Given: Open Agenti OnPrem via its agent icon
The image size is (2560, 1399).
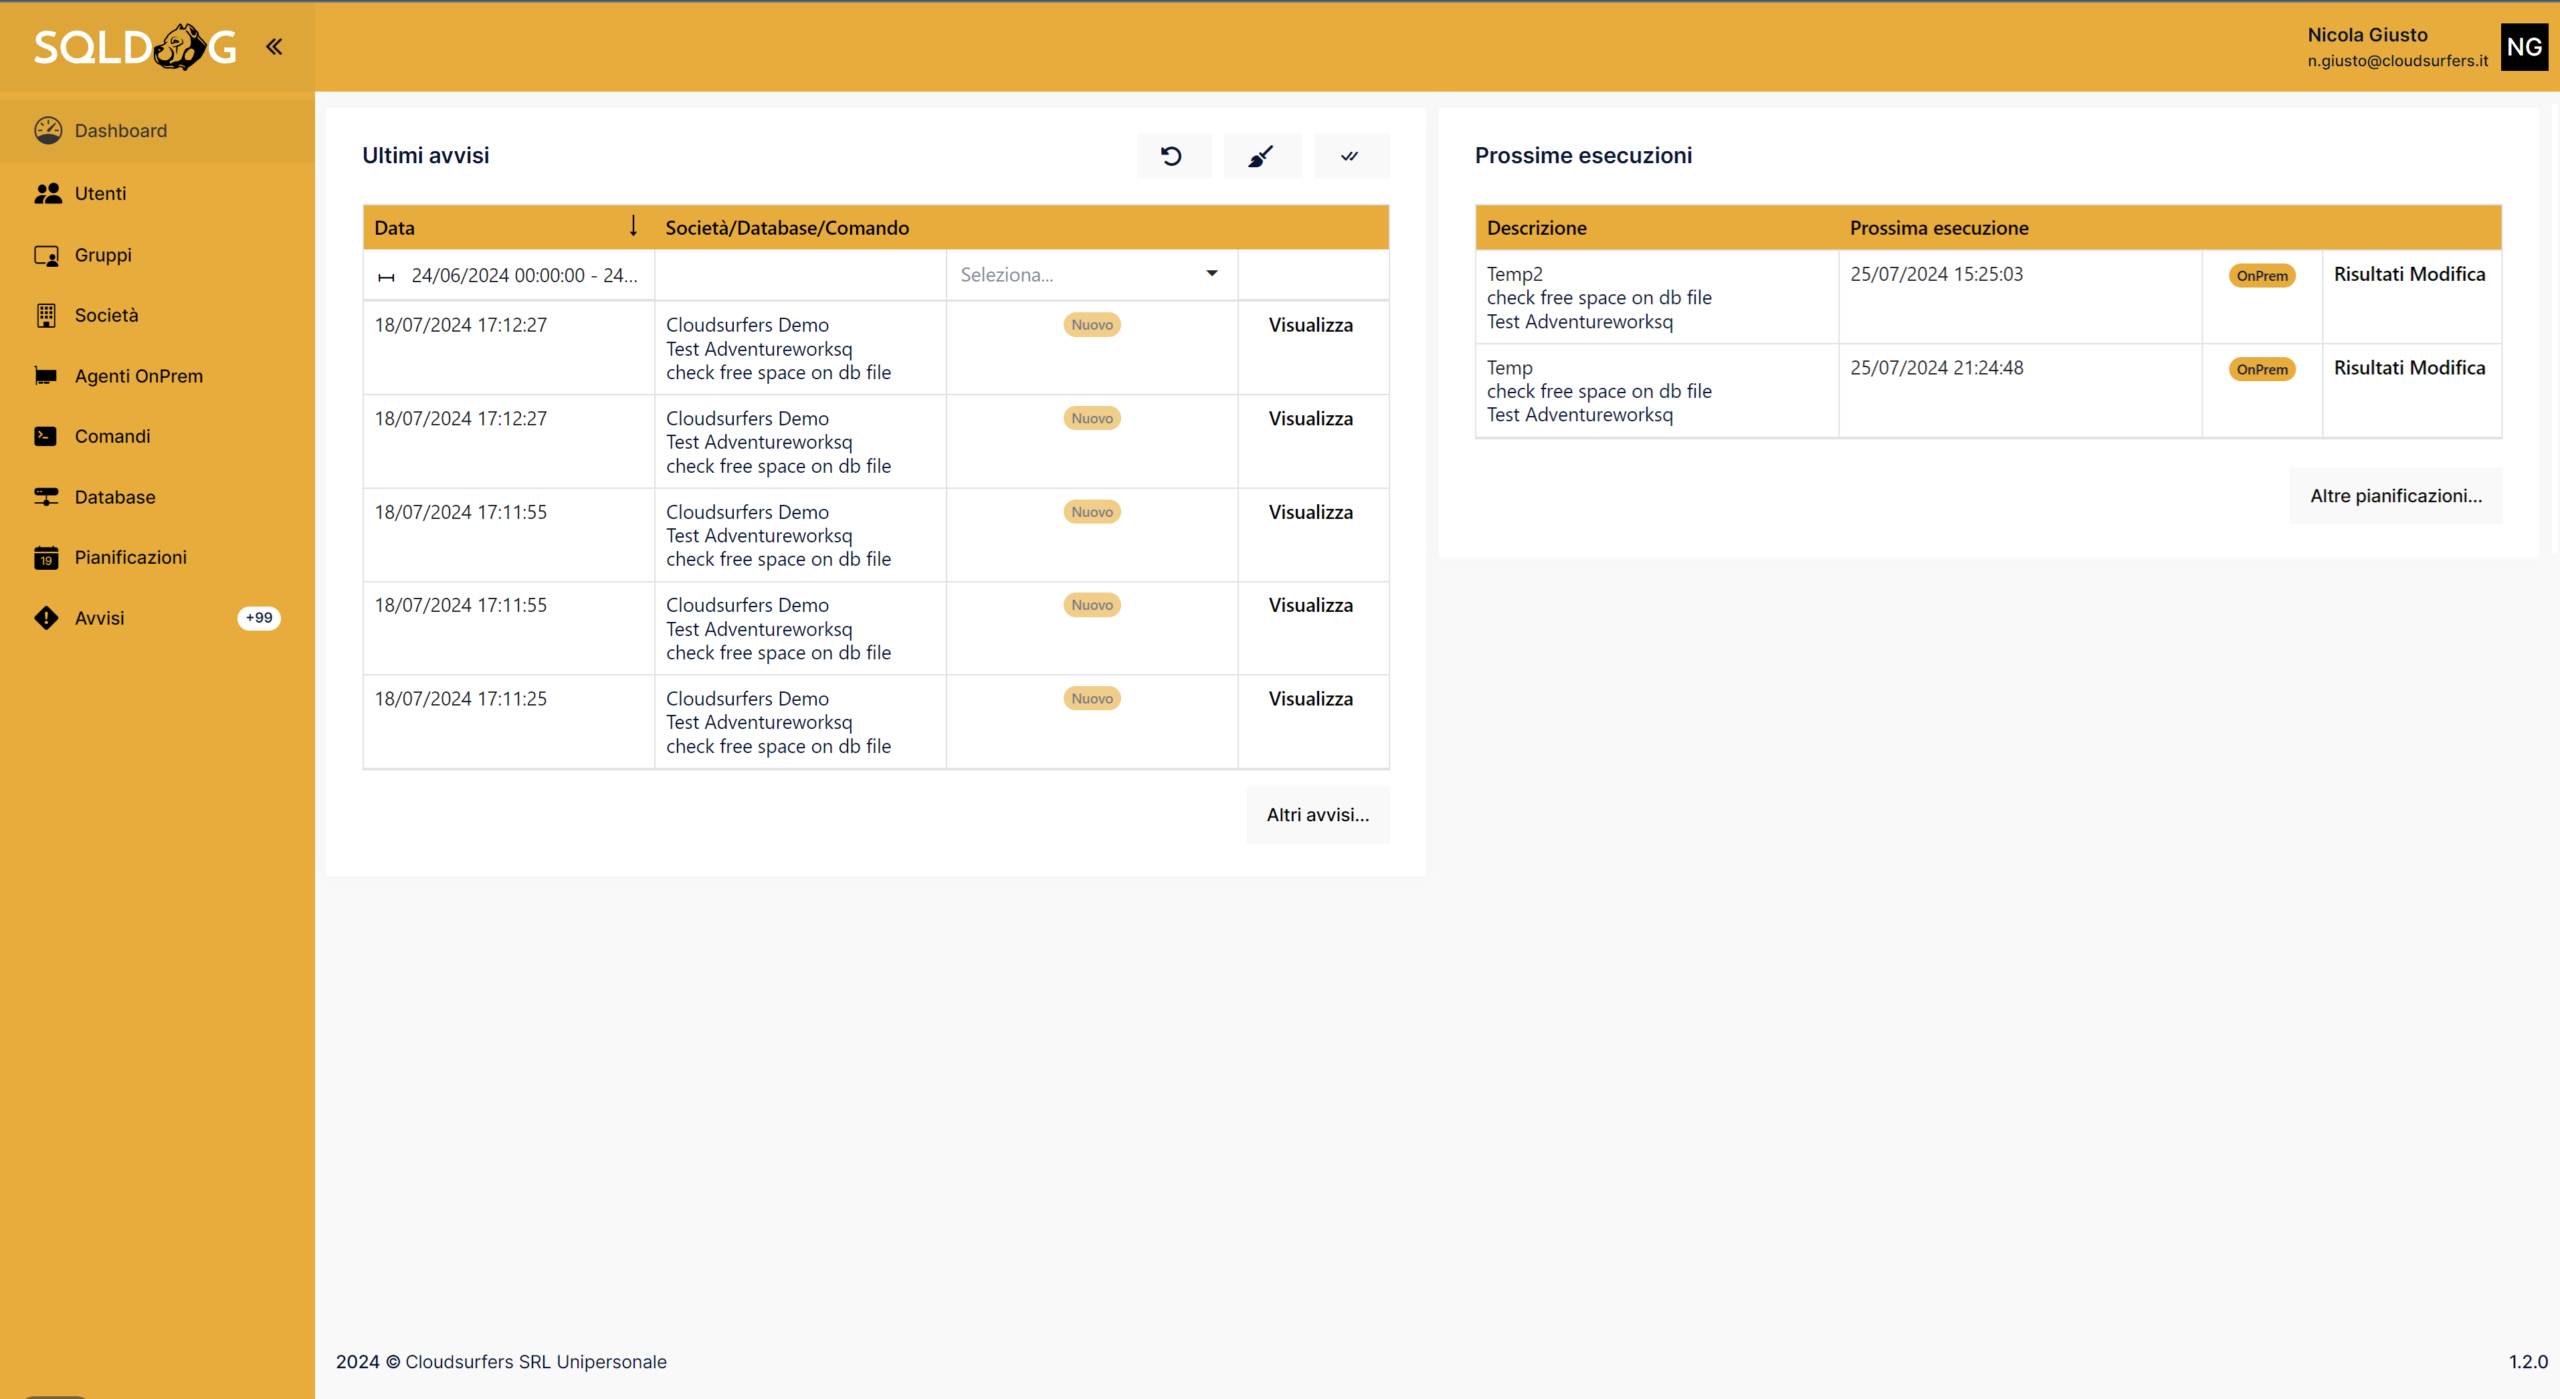Looking at the screenshot, I should click(x=47, y=376).
